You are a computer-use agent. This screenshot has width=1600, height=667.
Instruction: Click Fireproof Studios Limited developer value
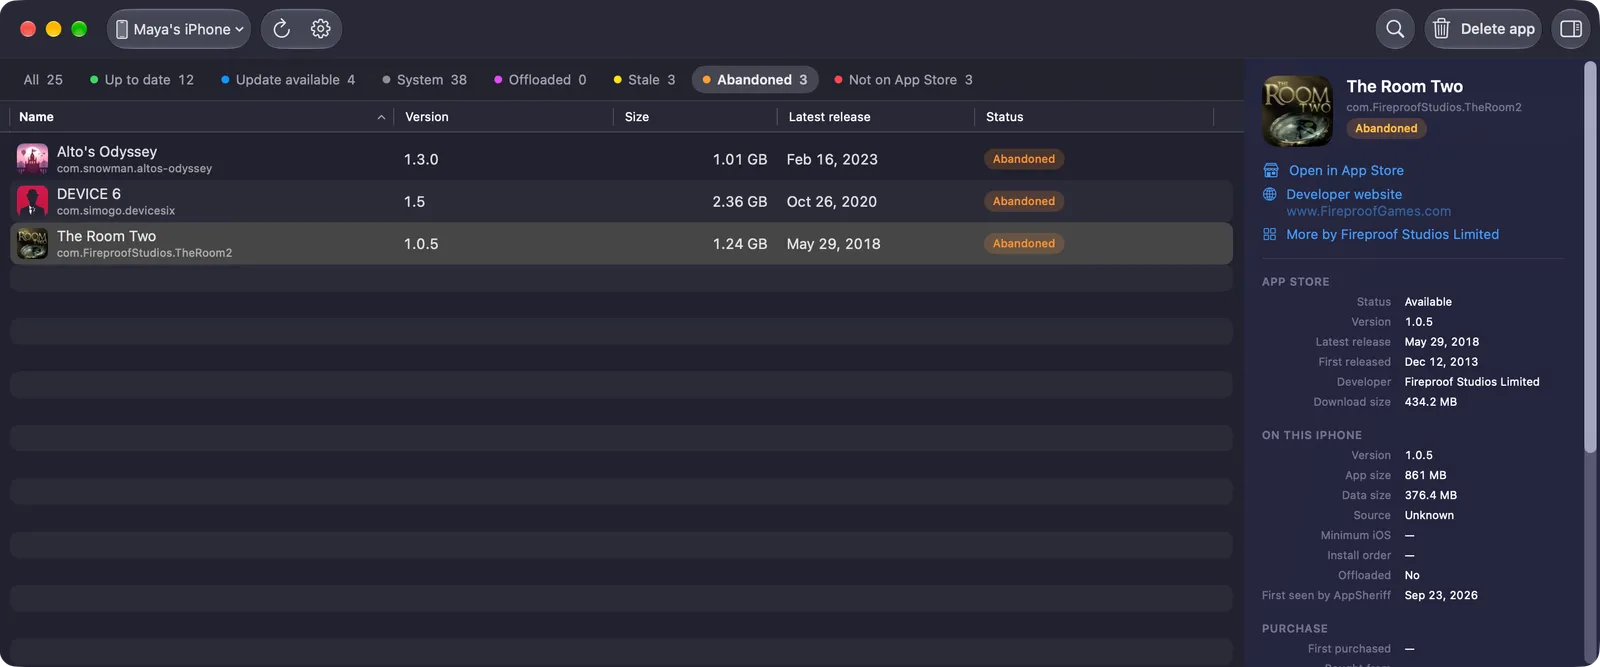pos(1472,382)
